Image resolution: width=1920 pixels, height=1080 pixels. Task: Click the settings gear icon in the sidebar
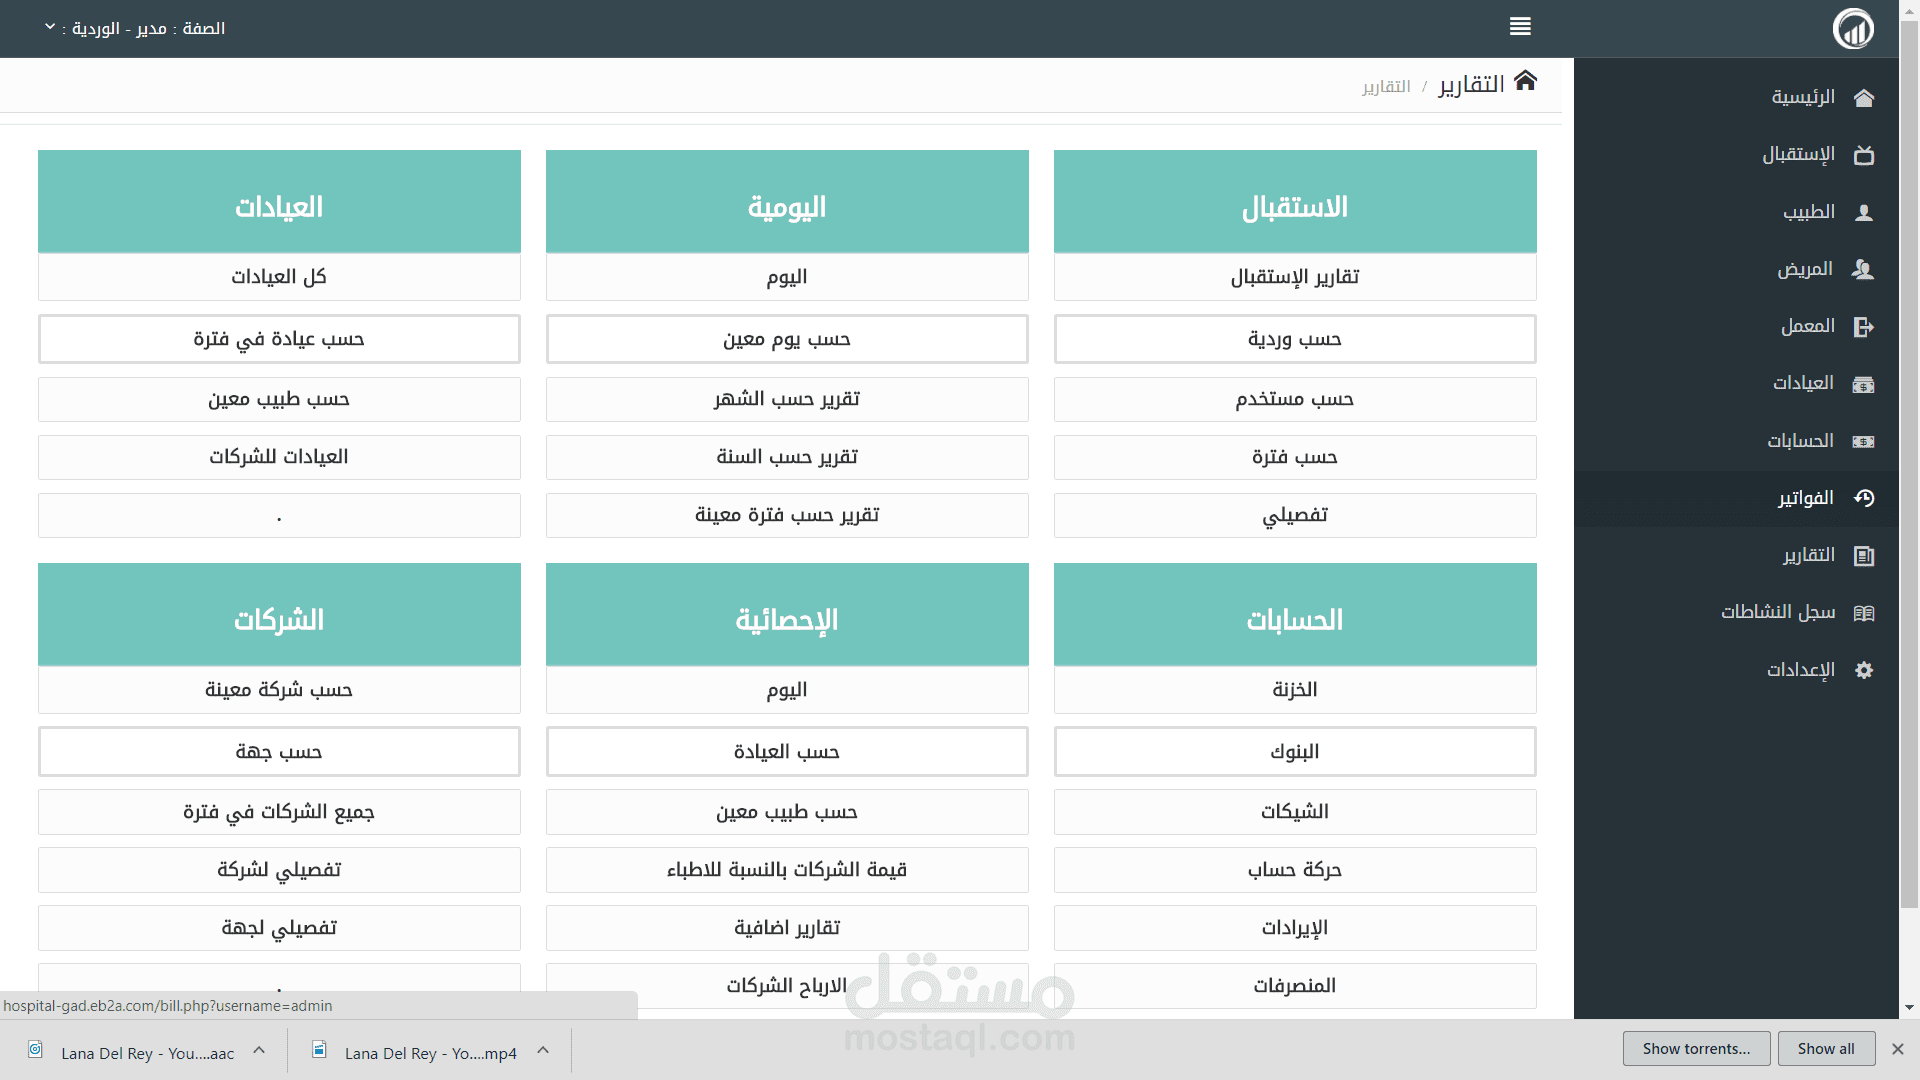[x=1863, y=670]
